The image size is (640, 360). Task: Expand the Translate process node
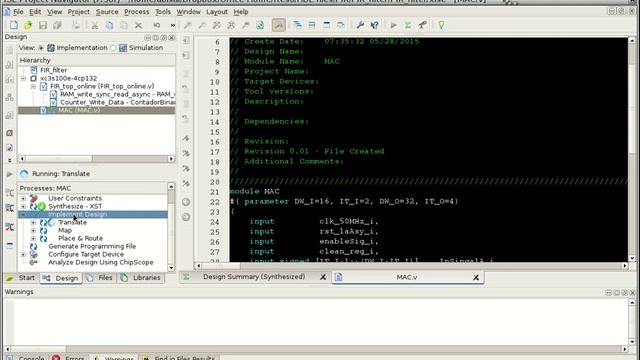point(33,222)
